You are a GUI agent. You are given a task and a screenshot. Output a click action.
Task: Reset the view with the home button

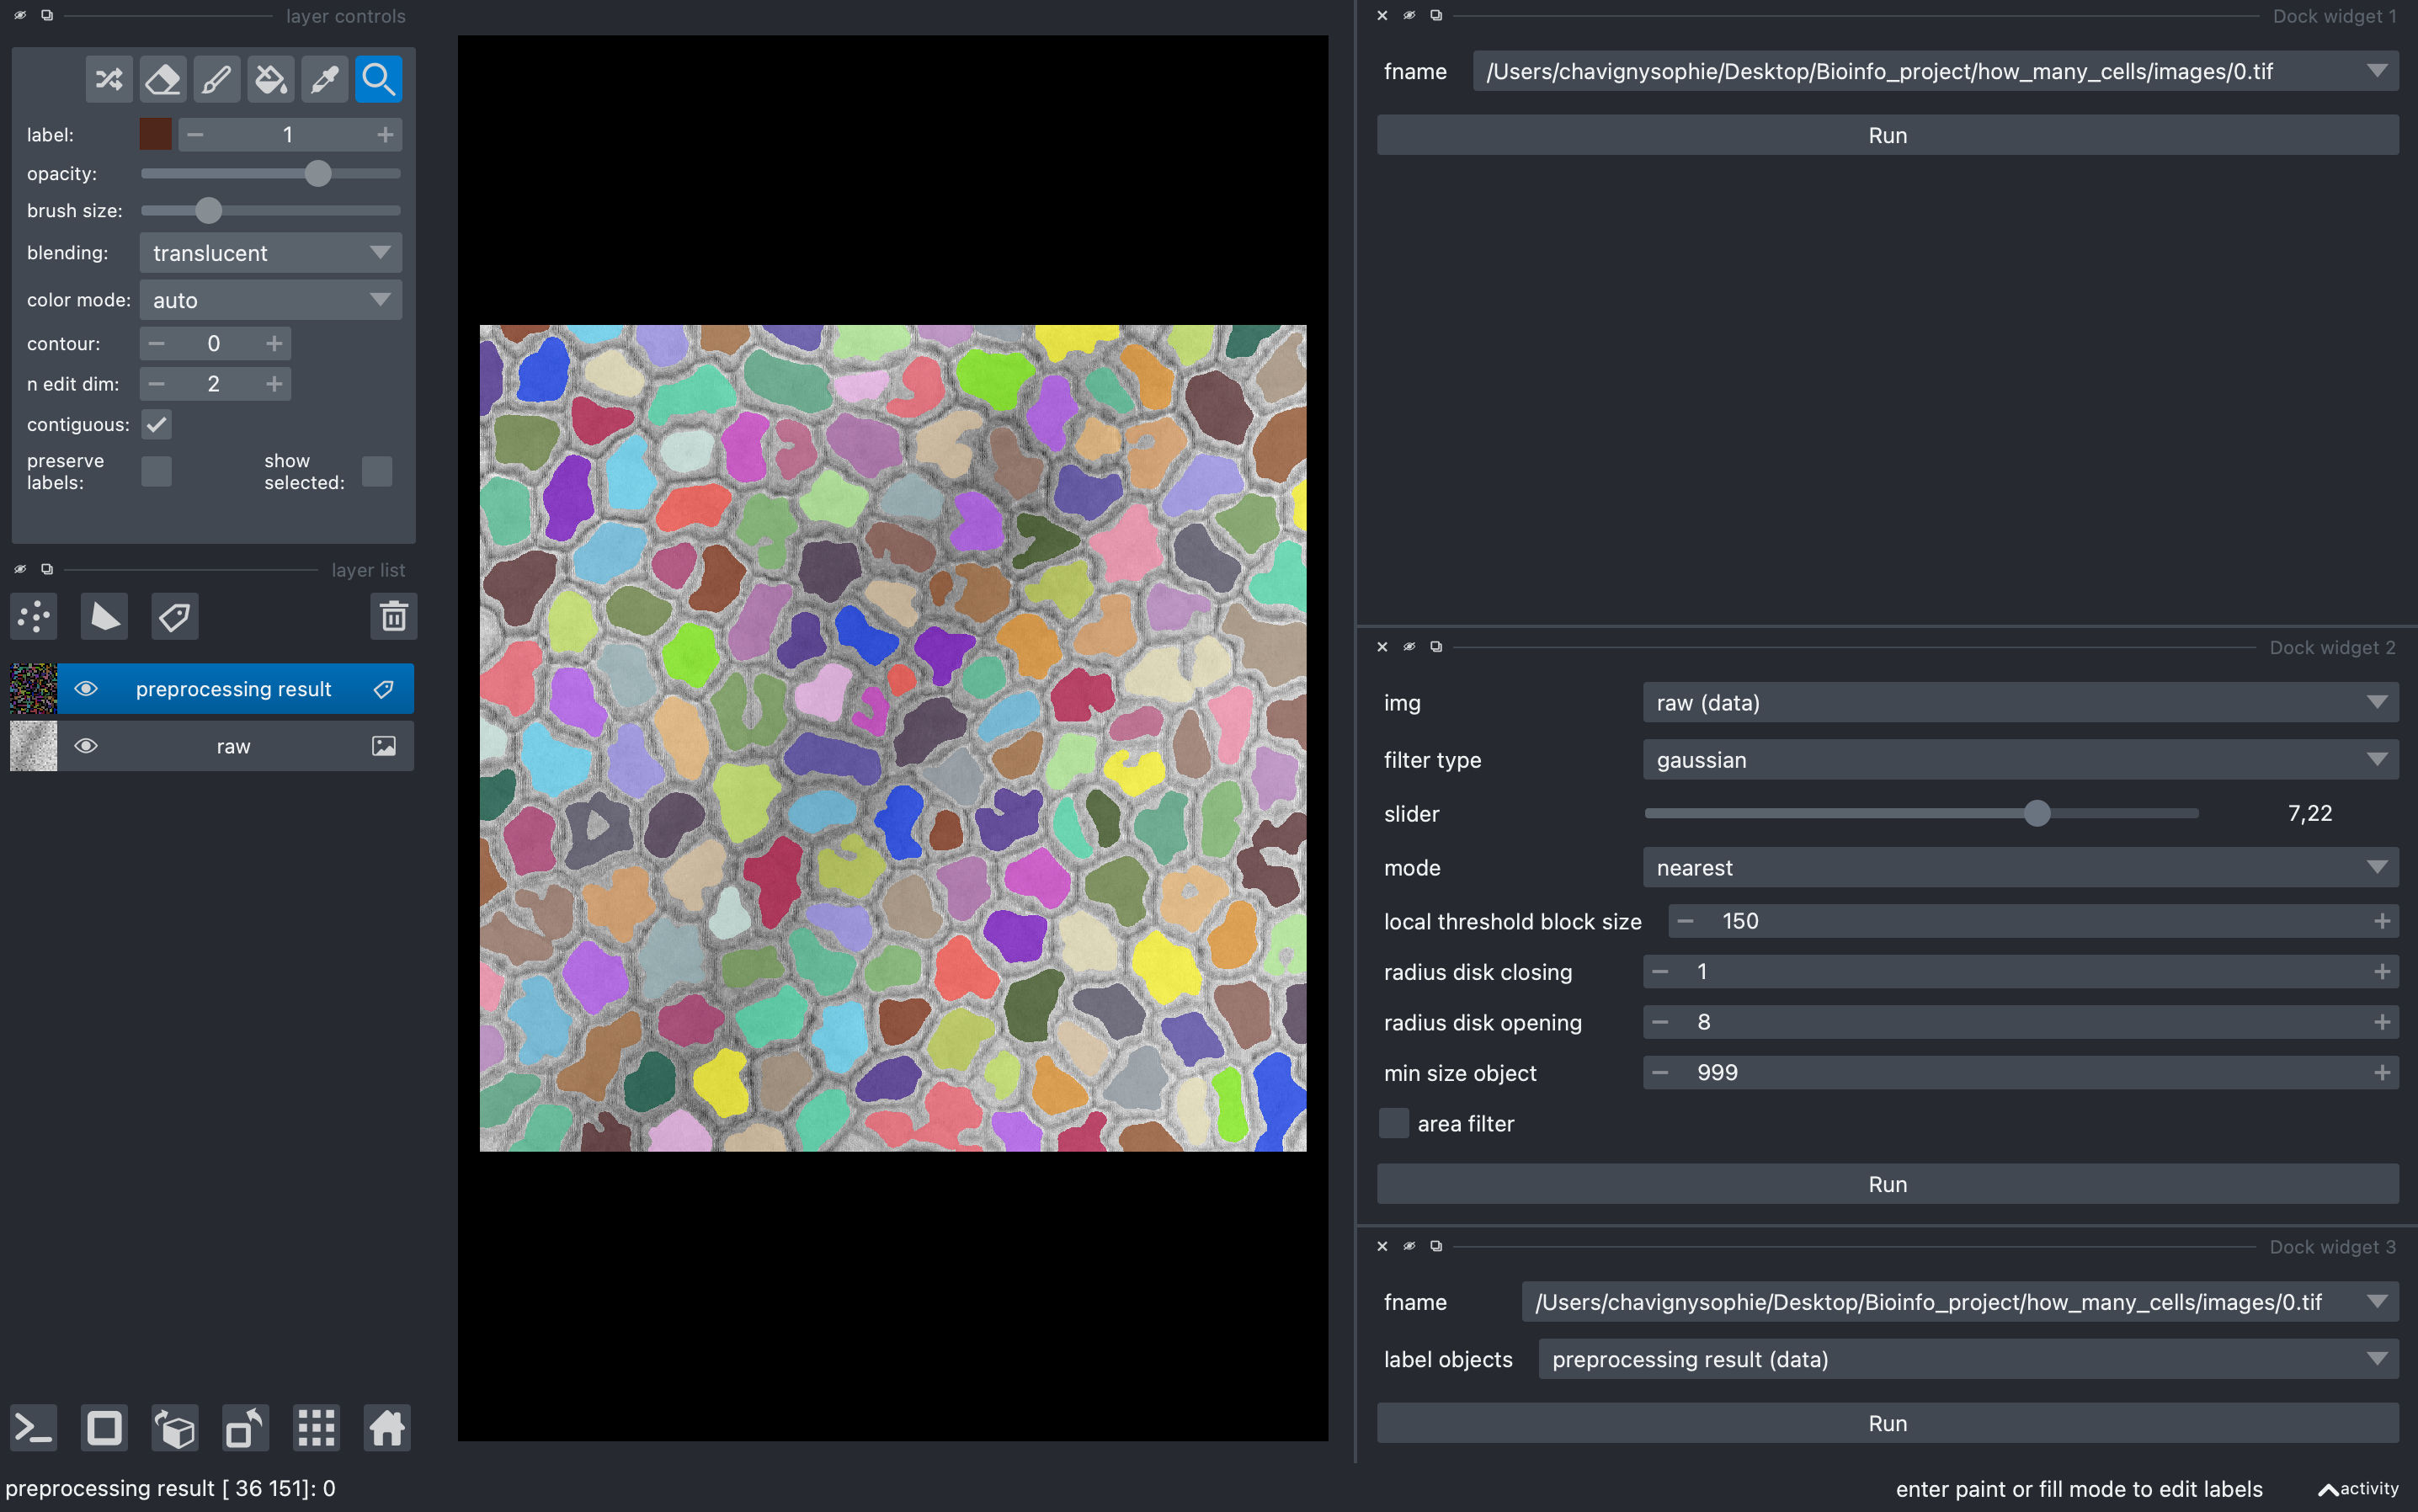(x=386, y=1428)
